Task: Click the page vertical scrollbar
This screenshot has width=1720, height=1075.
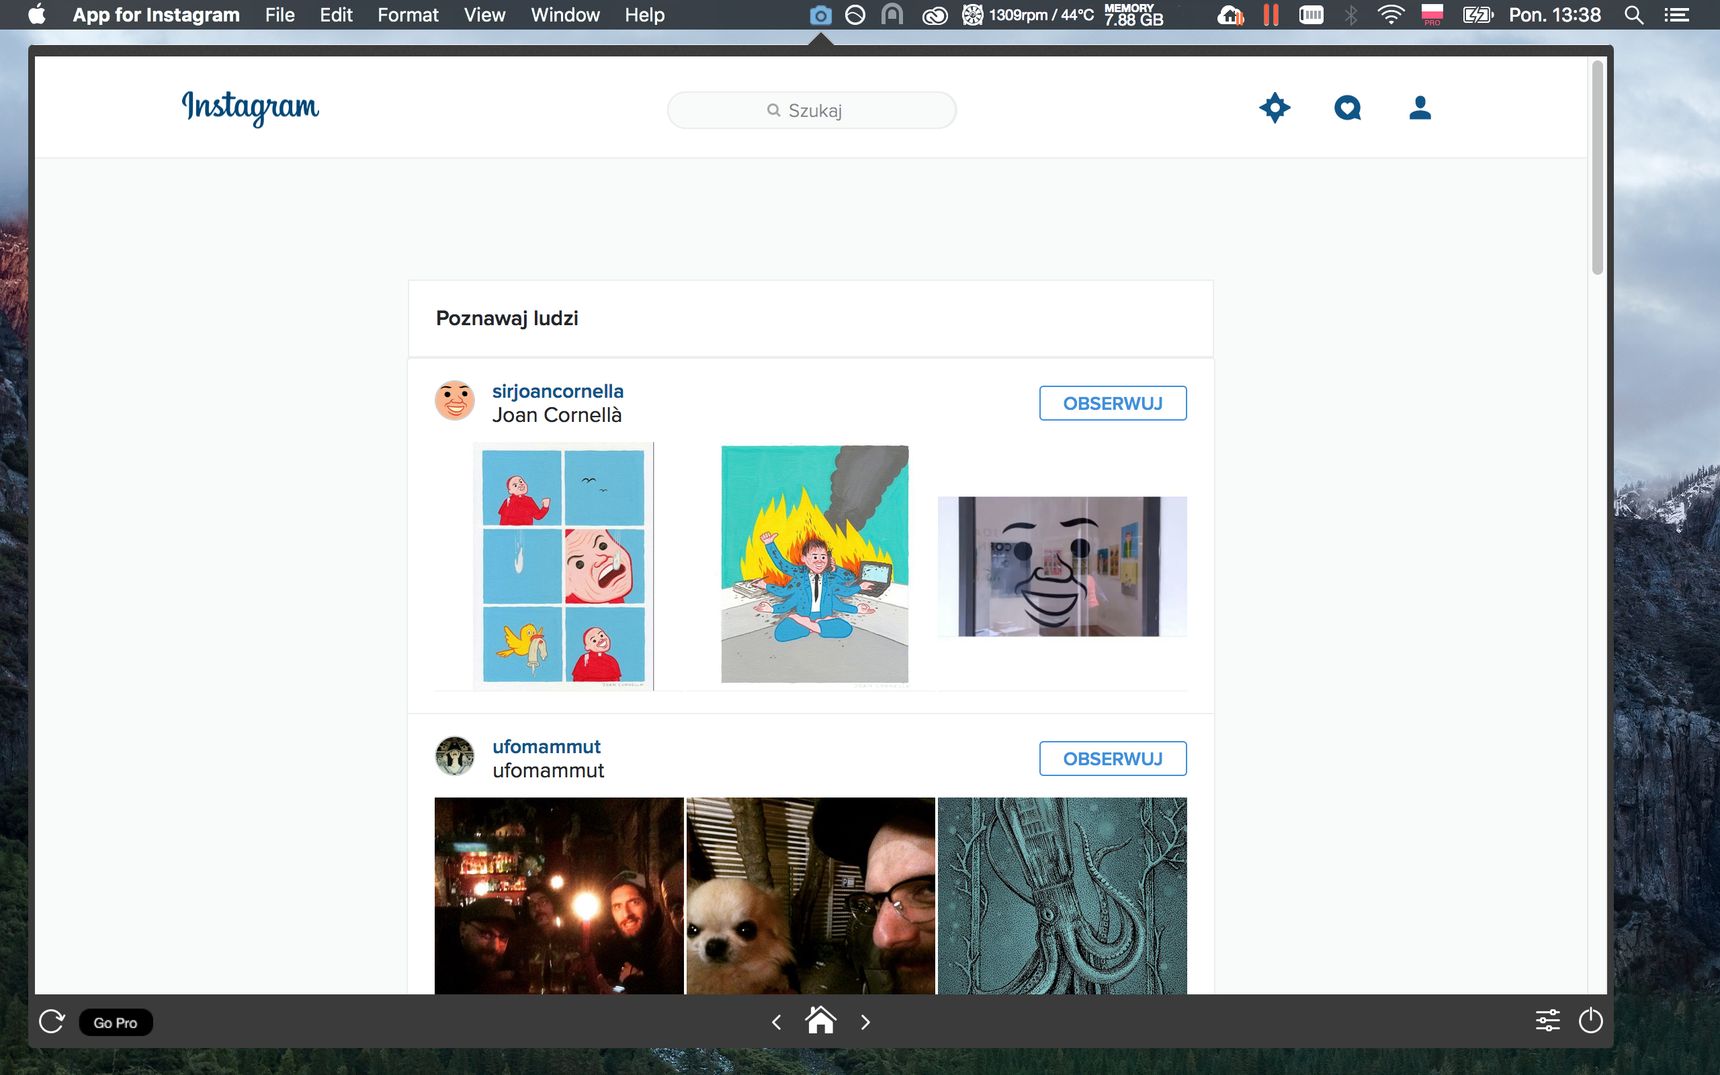Action: pyautogui.click(x=1597, y=167)
